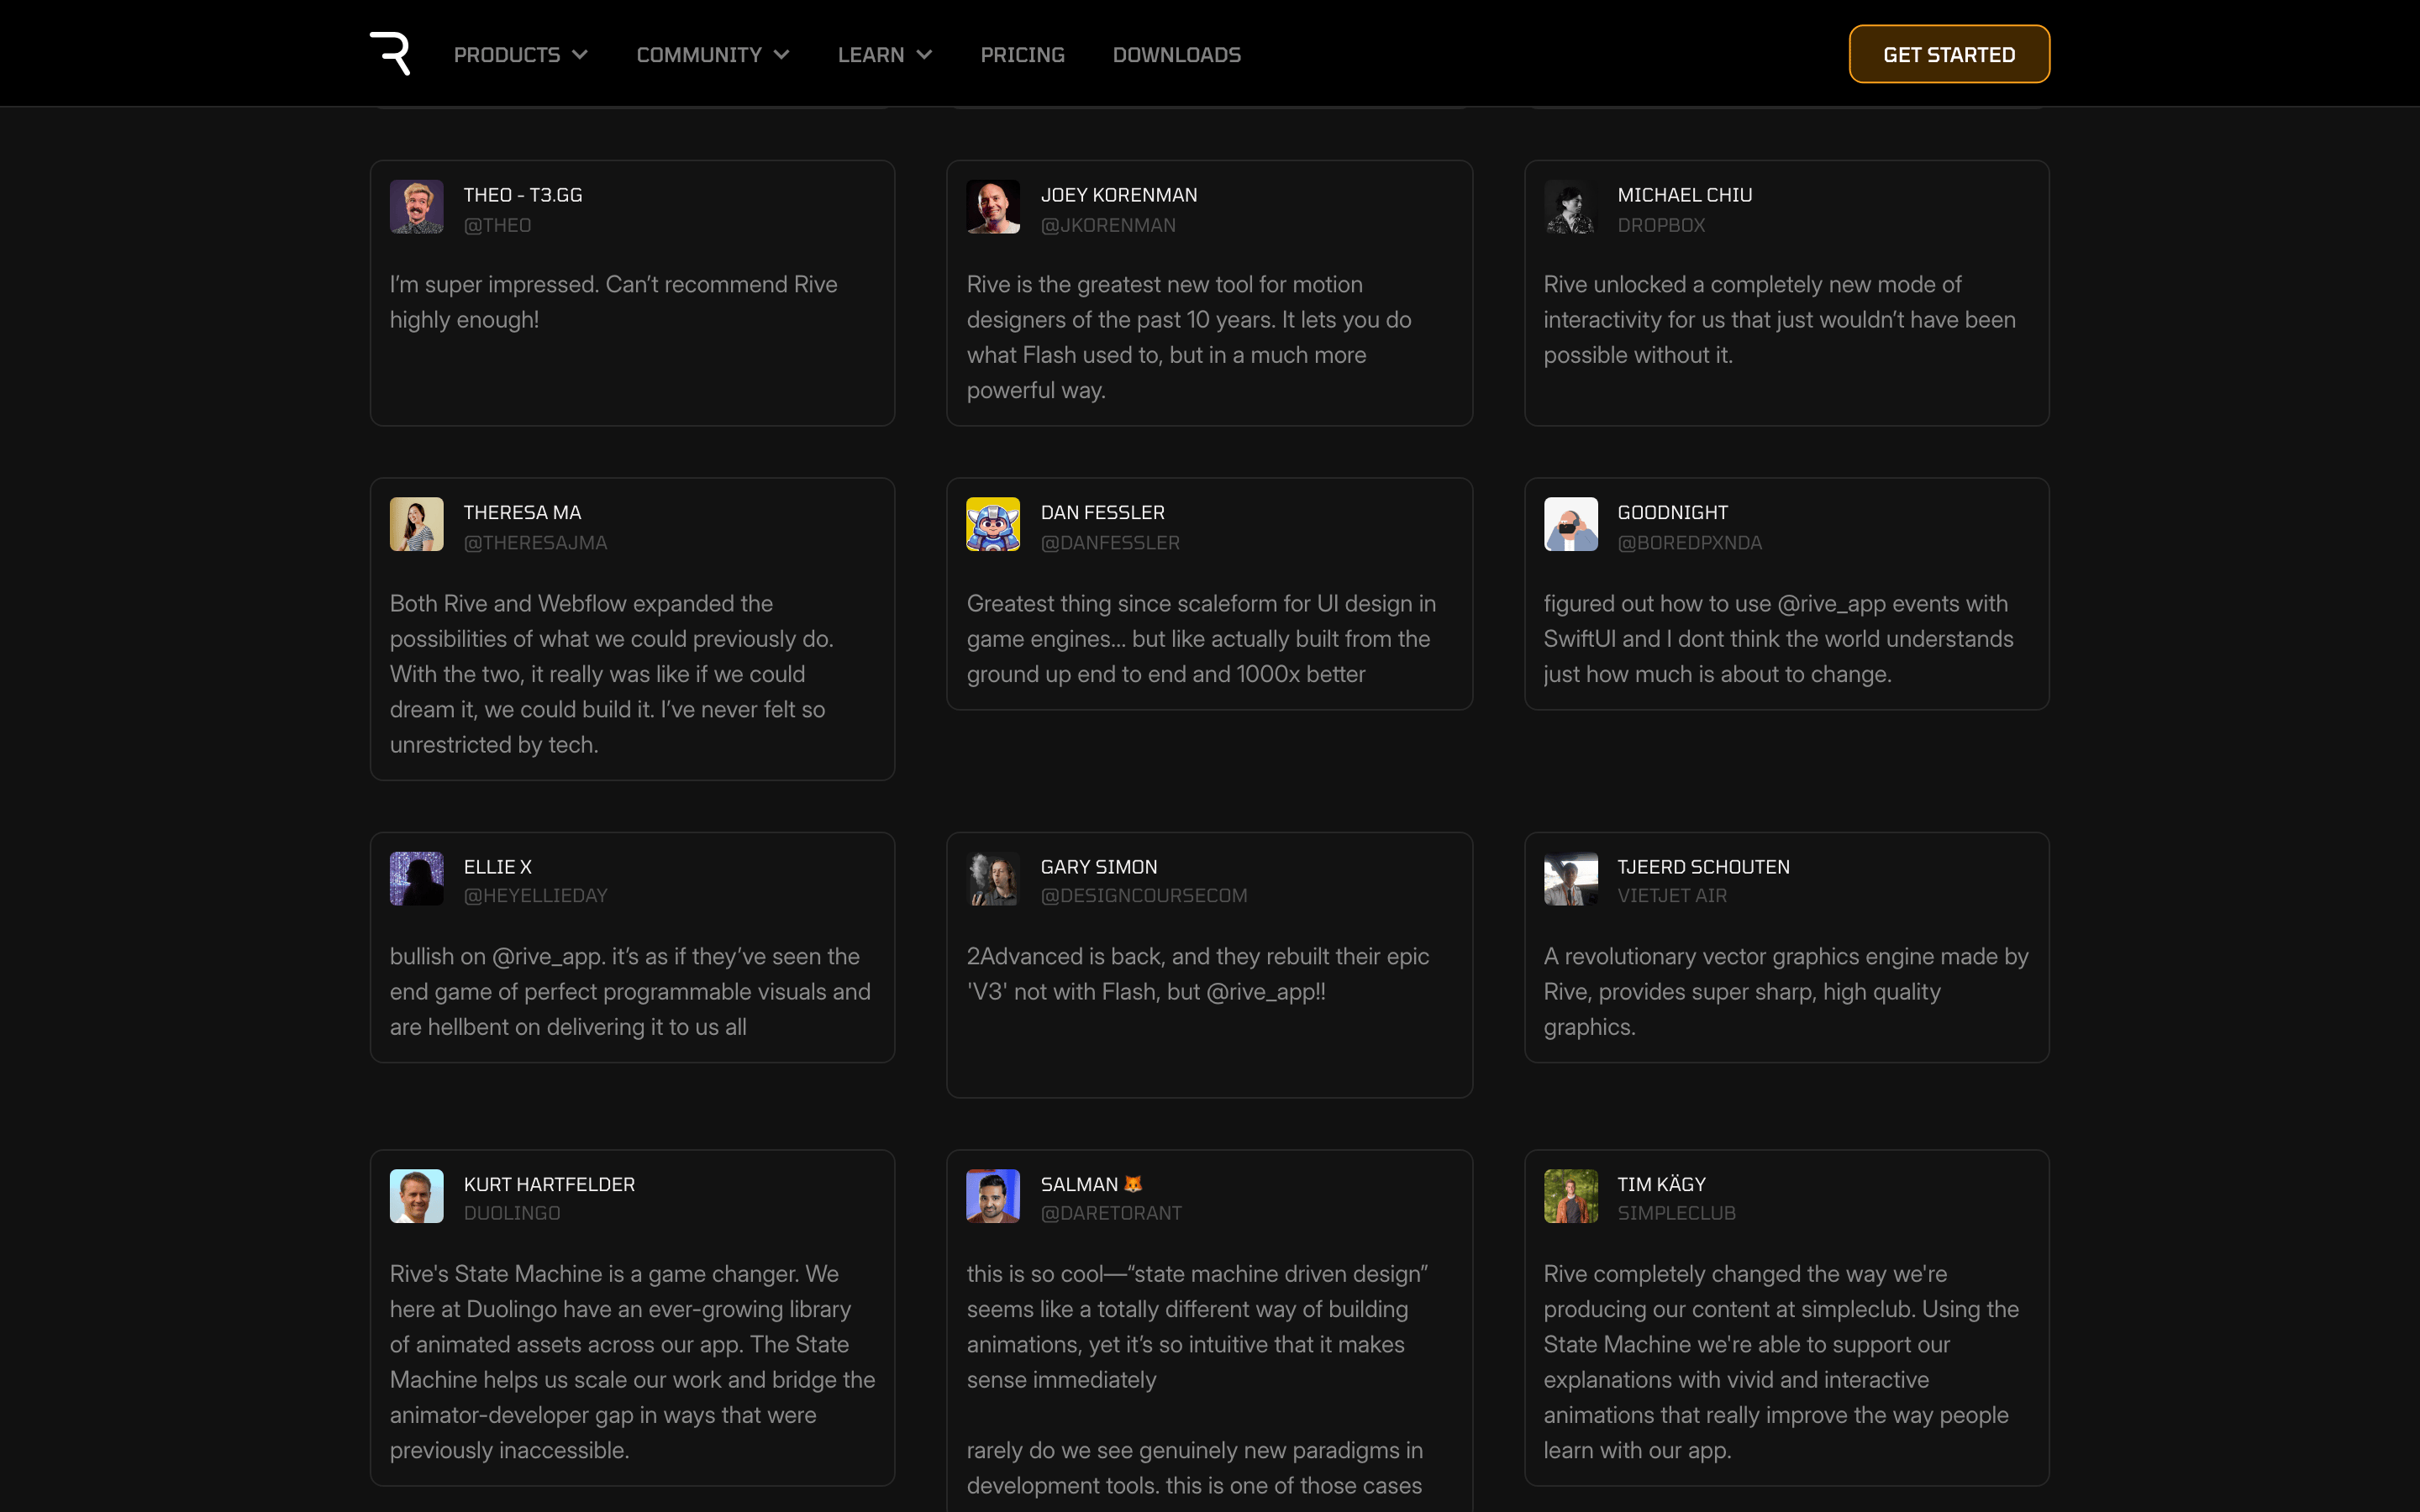2420x1512 pixels.
Task: Open Ellie X's testimonial card
Action: (x=632, y=947)
